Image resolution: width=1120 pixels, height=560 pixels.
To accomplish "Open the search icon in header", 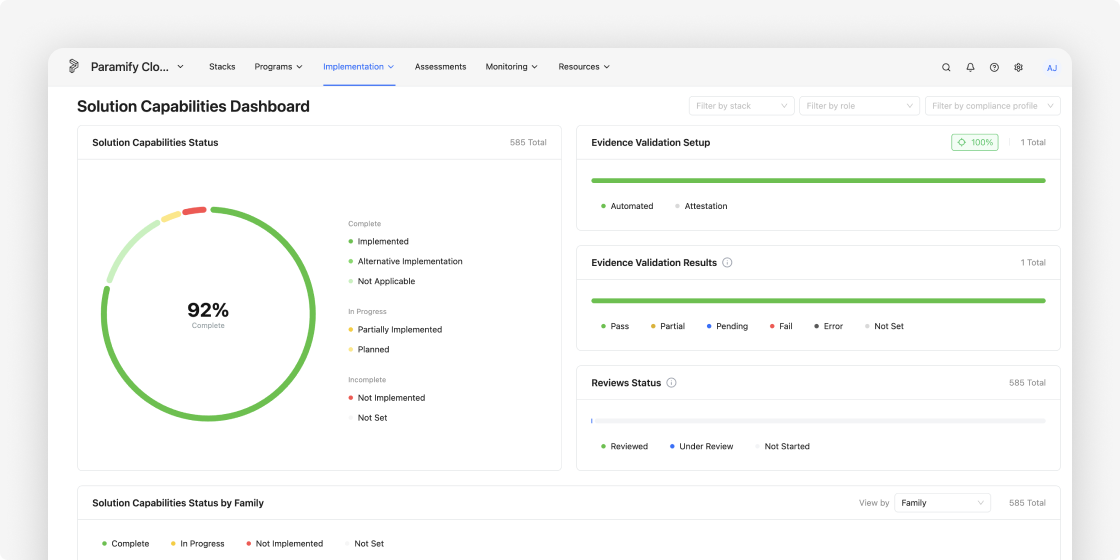I will [x=946, y=67].
